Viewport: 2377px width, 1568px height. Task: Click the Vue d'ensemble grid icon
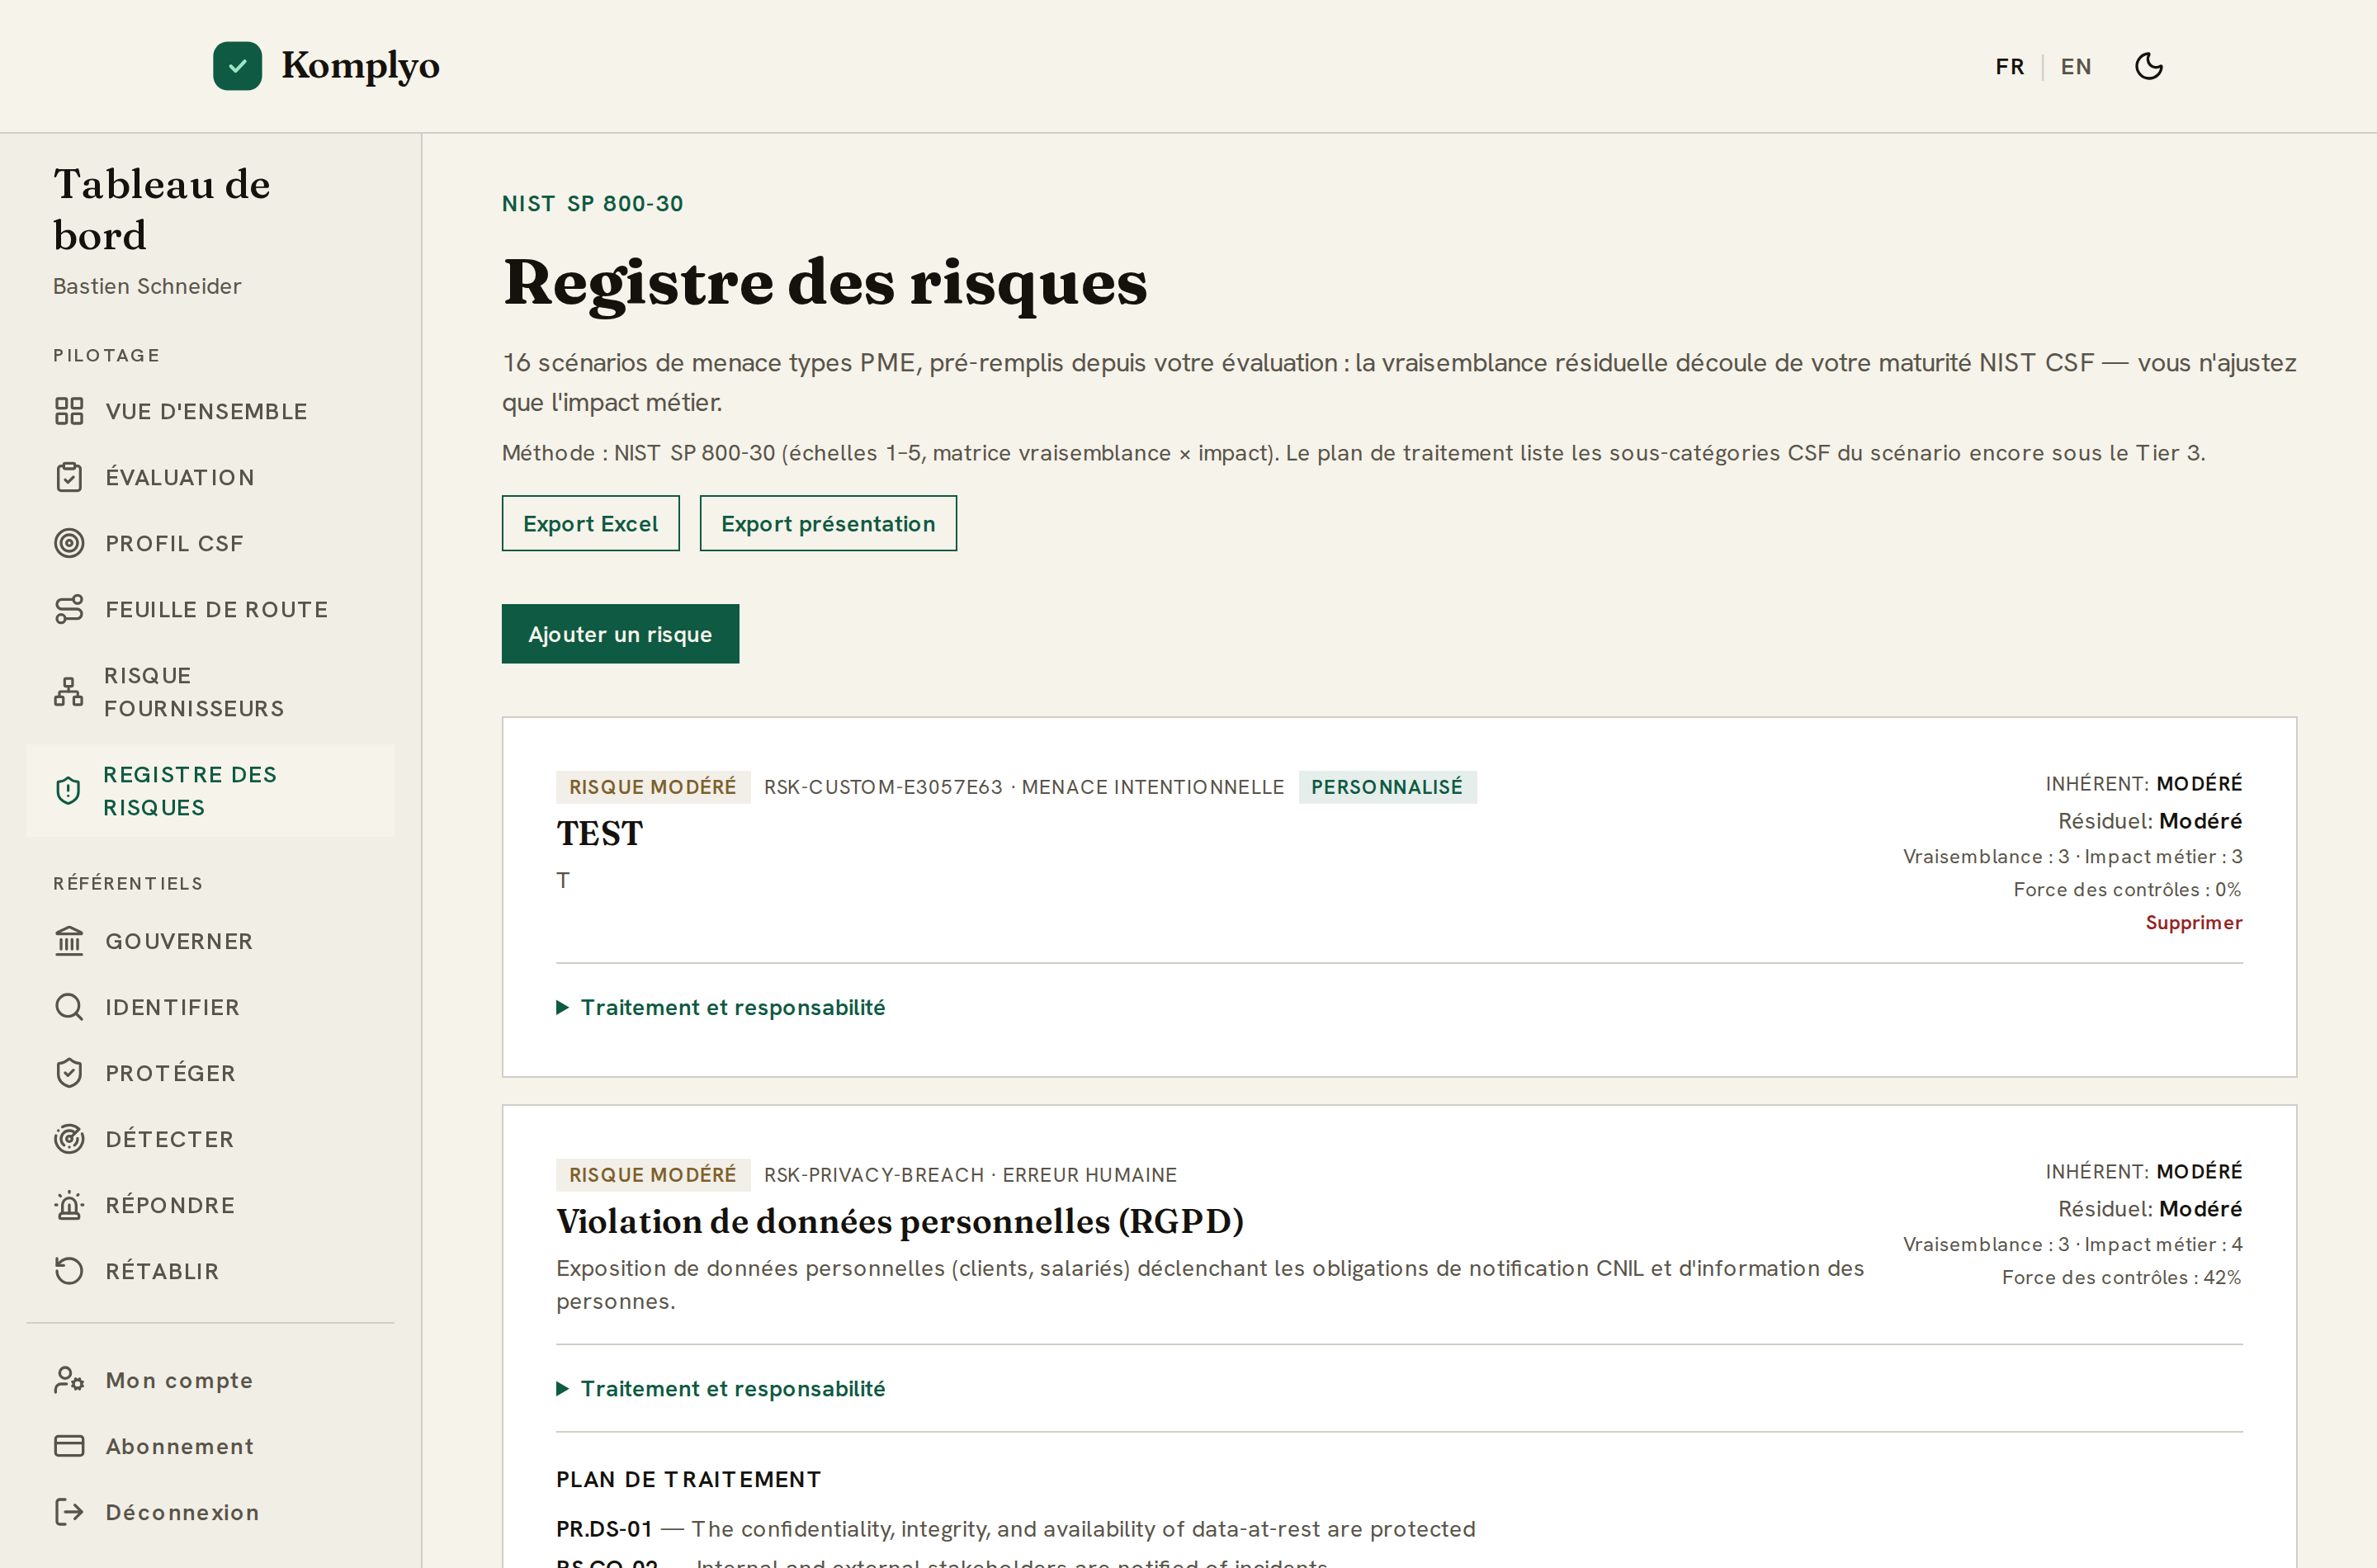pyautogui.click(x=69, y=411)
